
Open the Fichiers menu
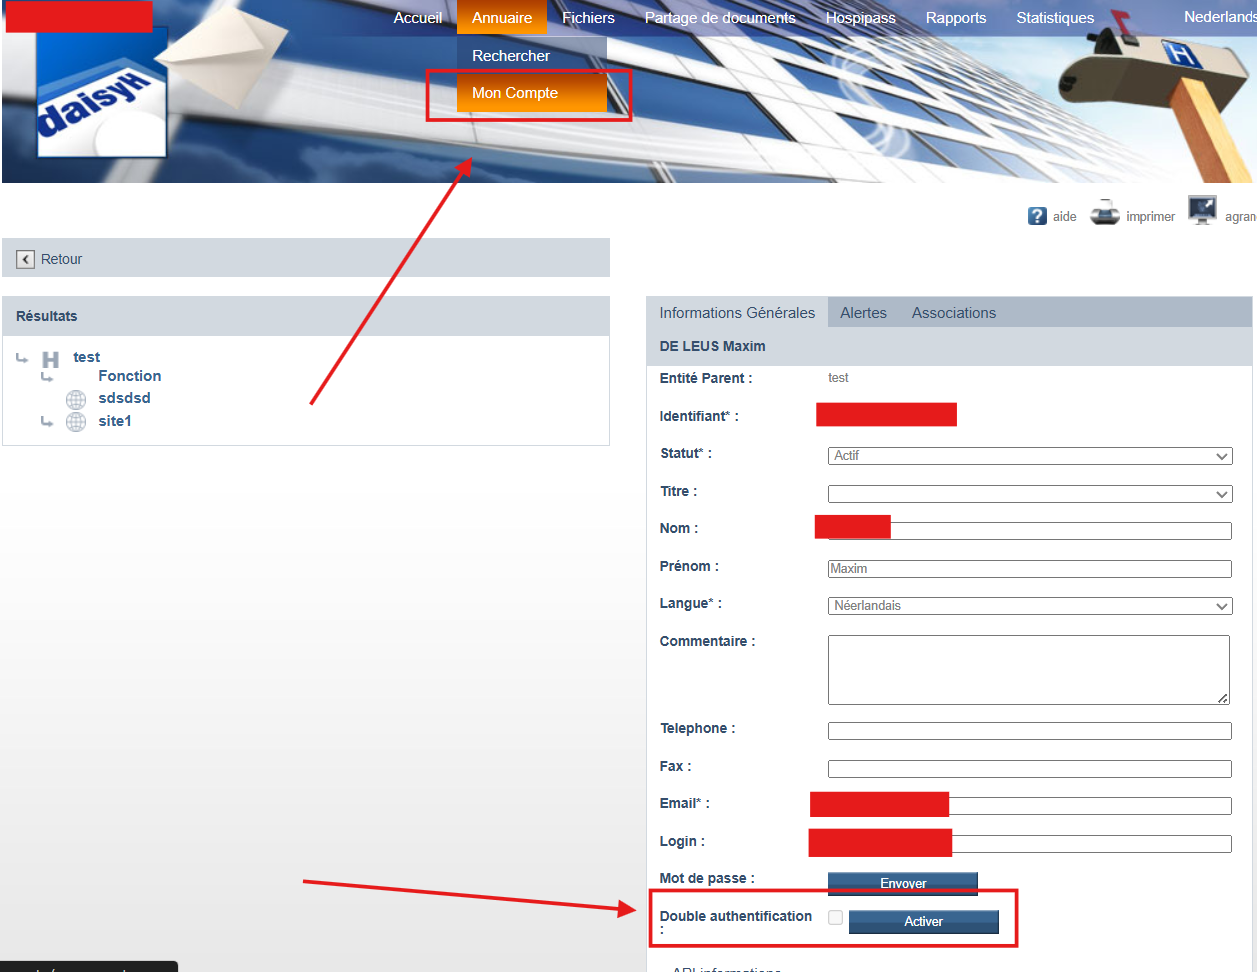tap(588, 18)
